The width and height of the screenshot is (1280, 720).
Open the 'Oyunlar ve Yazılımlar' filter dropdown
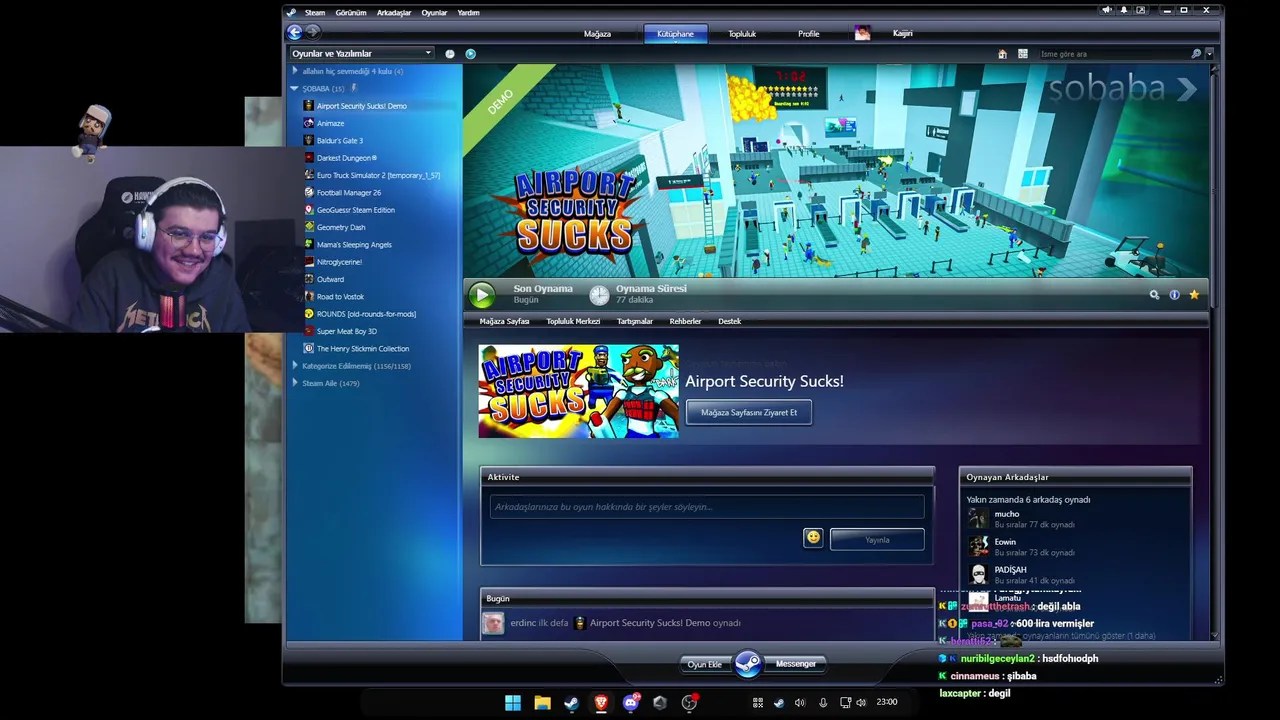[362, 53]
